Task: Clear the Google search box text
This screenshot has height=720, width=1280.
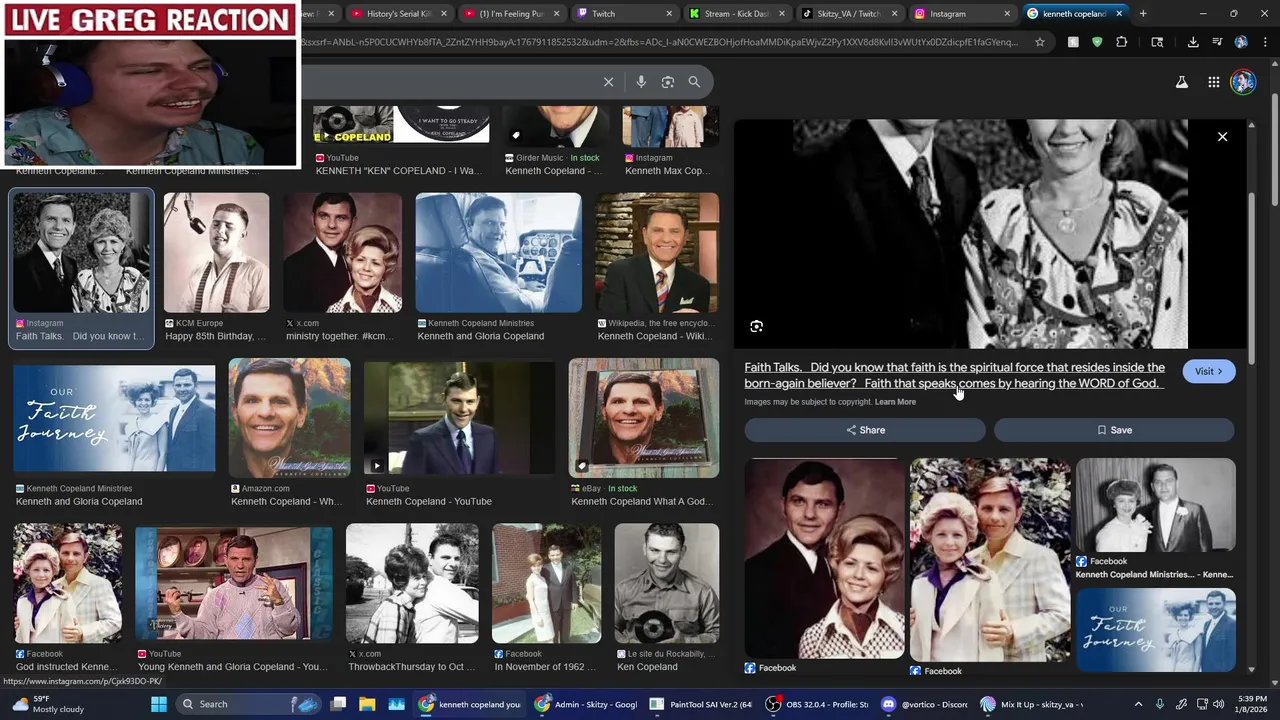Action: pyautogui.click(x=608, y=82)
